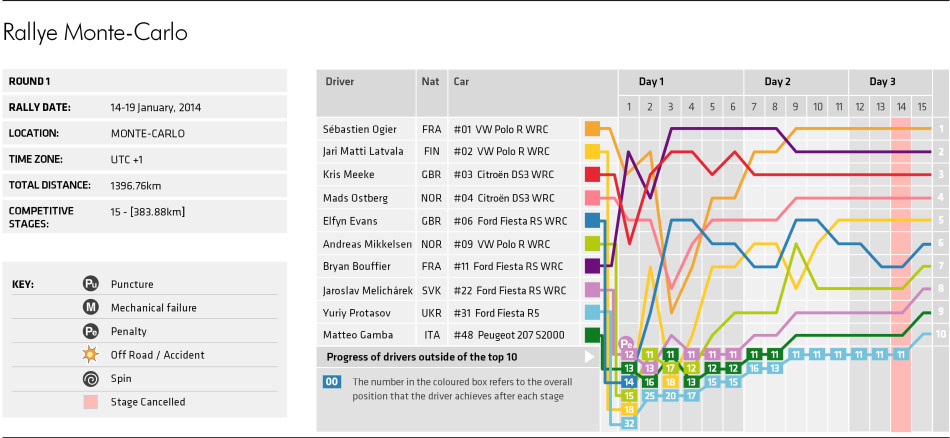
Task: Click final position 10 on the right edge
Action: pyautogui.click(x=941, y=333)
